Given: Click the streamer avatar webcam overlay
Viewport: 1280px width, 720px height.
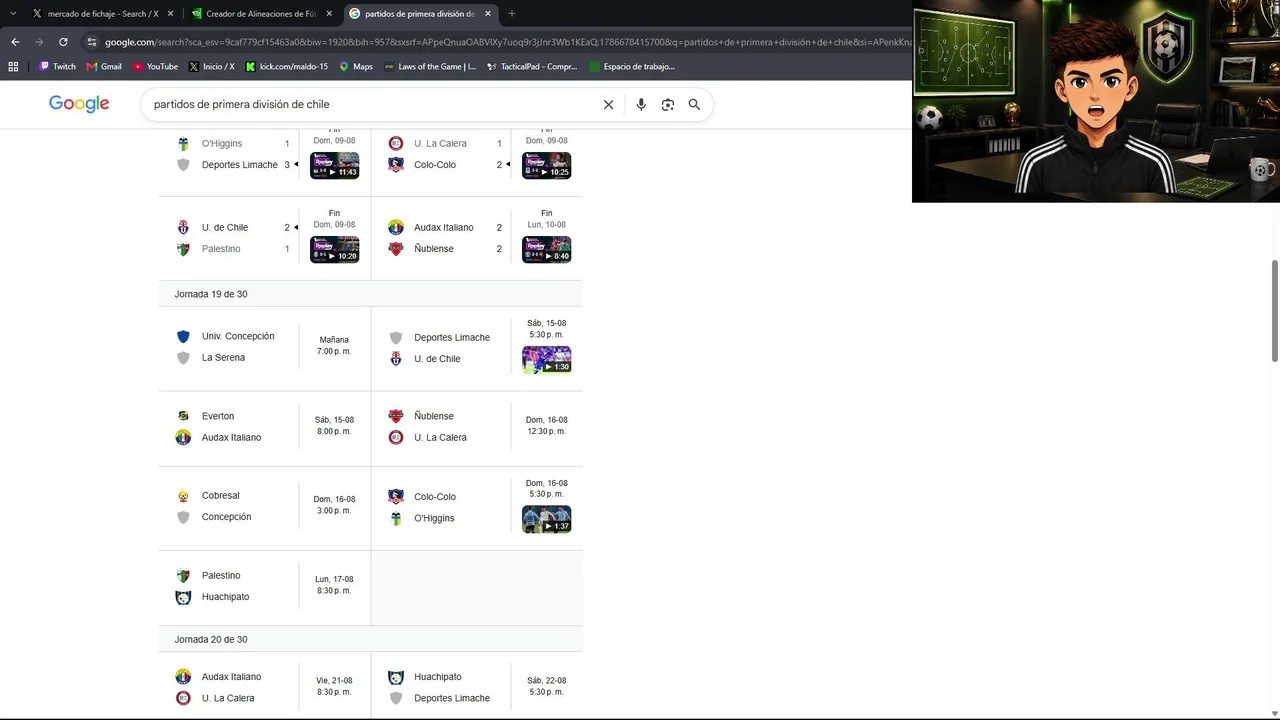Looking at the screenshot, I should tap(1096, 101).
